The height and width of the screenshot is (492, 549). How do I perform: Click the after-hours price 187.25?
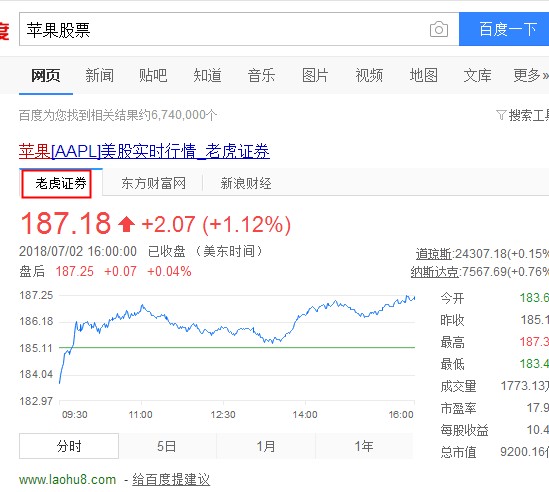coord(75,271)
